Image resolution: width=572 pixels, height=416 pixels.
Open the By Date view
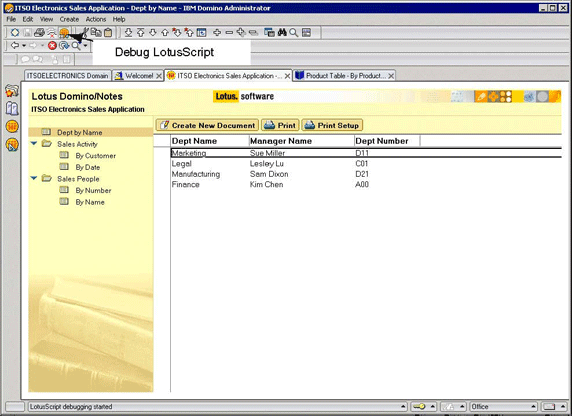point(88,167)
